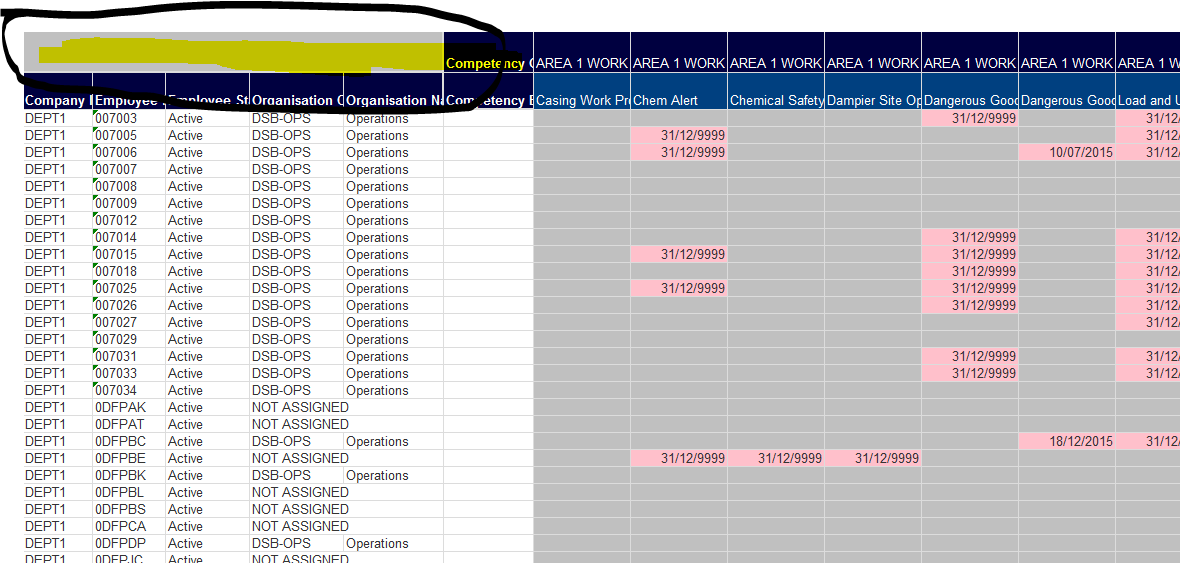Select employee ID cell 007009
1180x563 pixels.
[129, 203]
